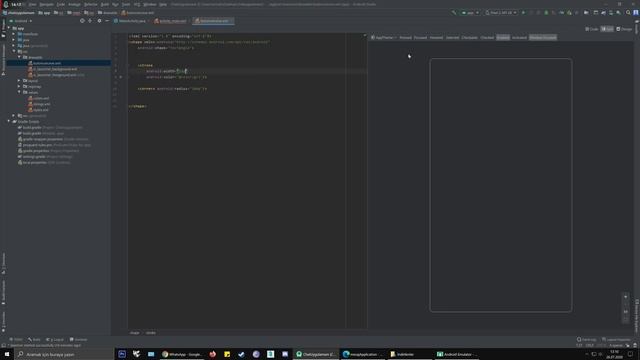The image size is (640, 360).
Task: Open the Help menu
Action: 163,4
